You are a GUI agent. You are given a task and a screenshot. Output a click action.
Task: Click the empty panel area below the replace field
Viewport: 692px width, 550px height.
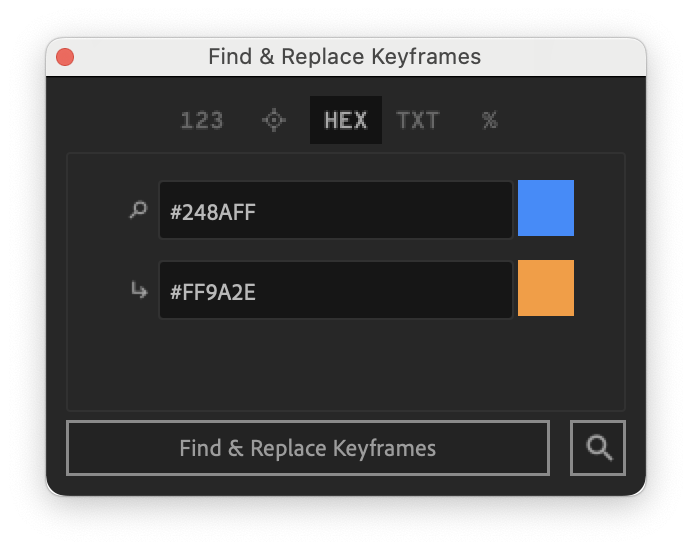click(346, 364)
